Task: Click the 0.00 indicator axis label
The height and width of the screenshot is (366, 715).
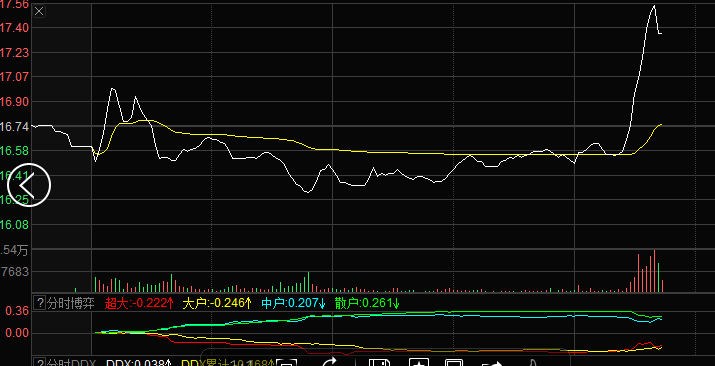Action: (x=17, y=333)
